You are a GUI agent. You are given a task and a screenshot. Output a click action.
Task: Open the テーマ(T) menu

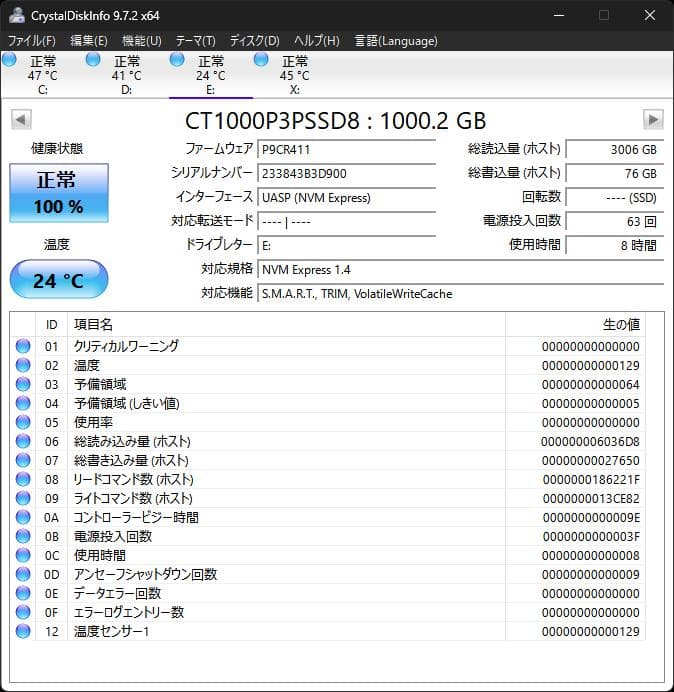click(196, 41)
